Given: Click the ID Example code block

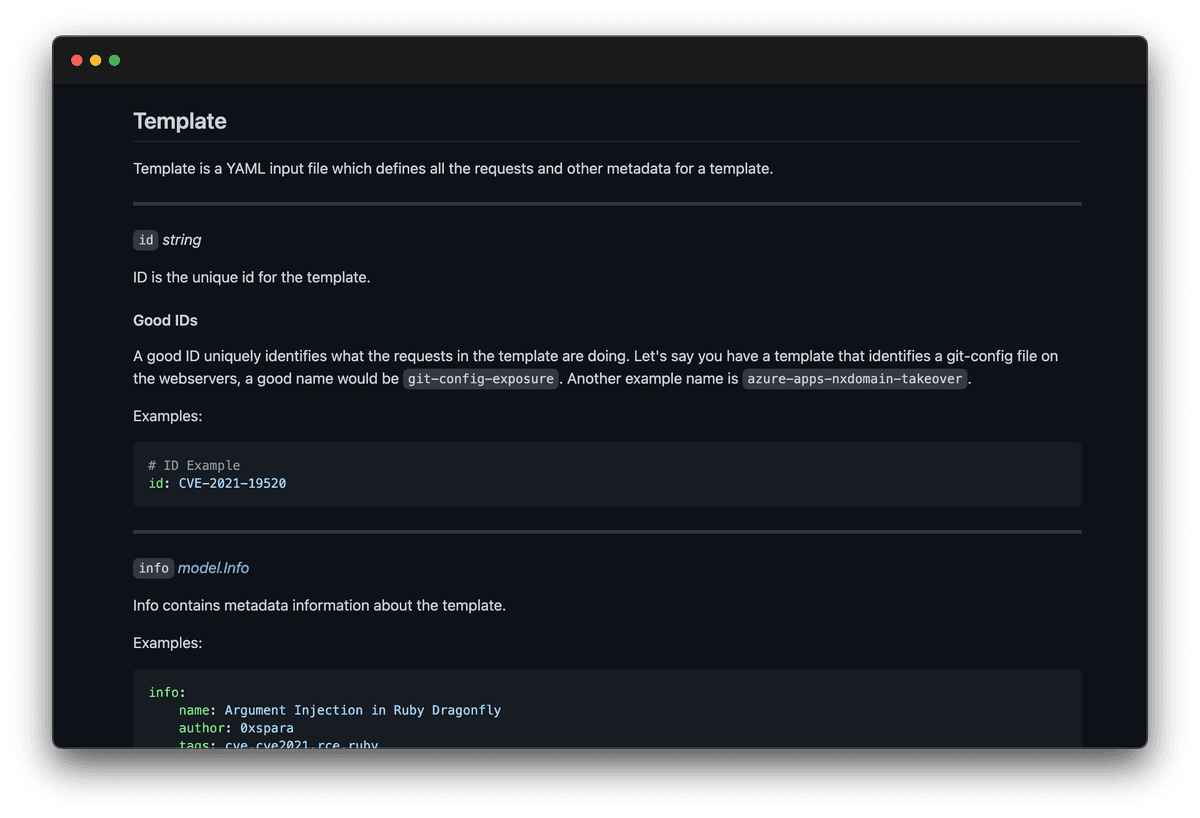Looking at the screenshot, I should coord(607,474).
